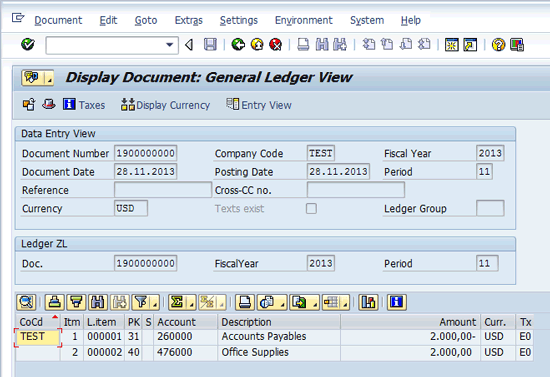
Task: Click the CoCd column header
Action: pyautogui.click(x=38, y=322)
